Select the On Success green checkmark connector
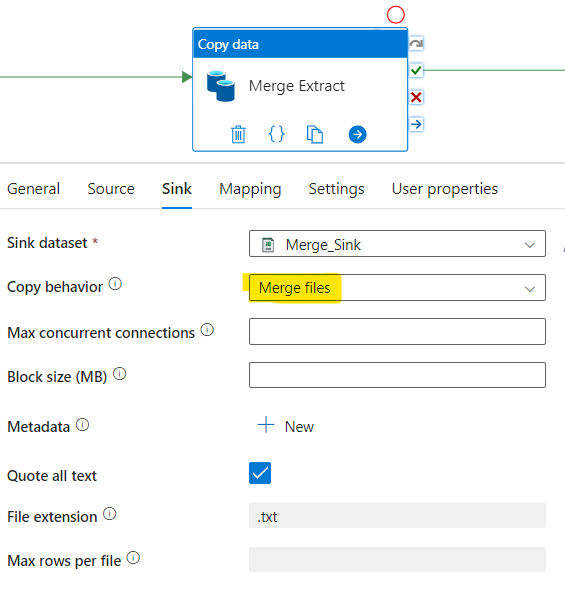The height and width of the screenshot is (595, 565). (416, 70)
